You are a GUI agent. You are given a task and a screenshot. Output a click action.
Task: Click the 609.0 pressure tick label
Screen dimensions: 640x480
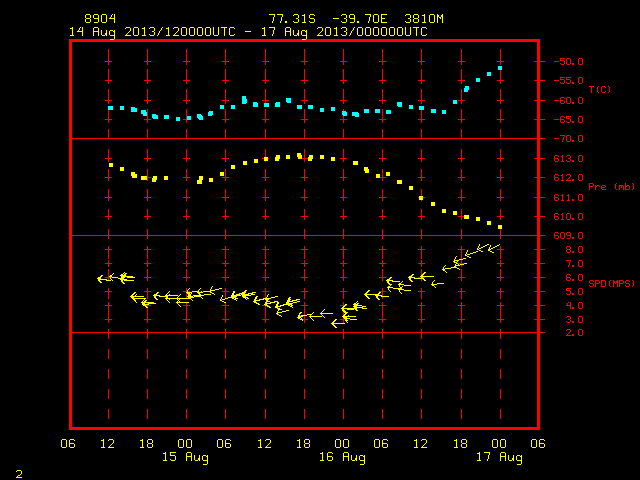pos(568,236)
